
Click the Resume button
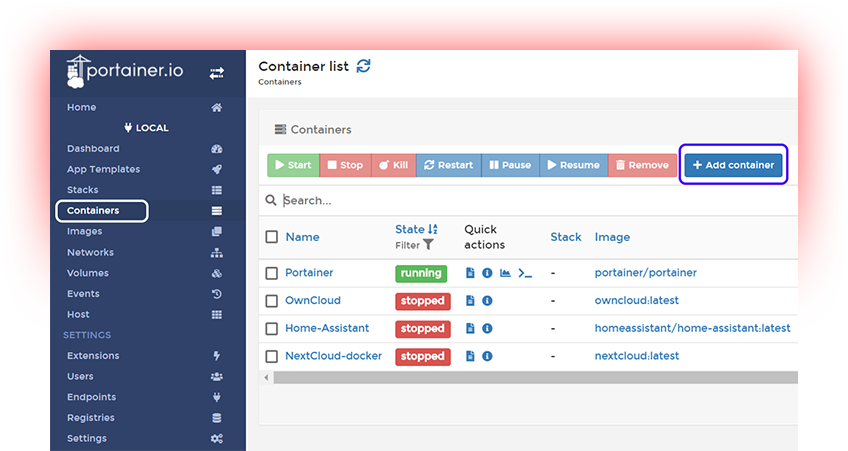(574, 165)
